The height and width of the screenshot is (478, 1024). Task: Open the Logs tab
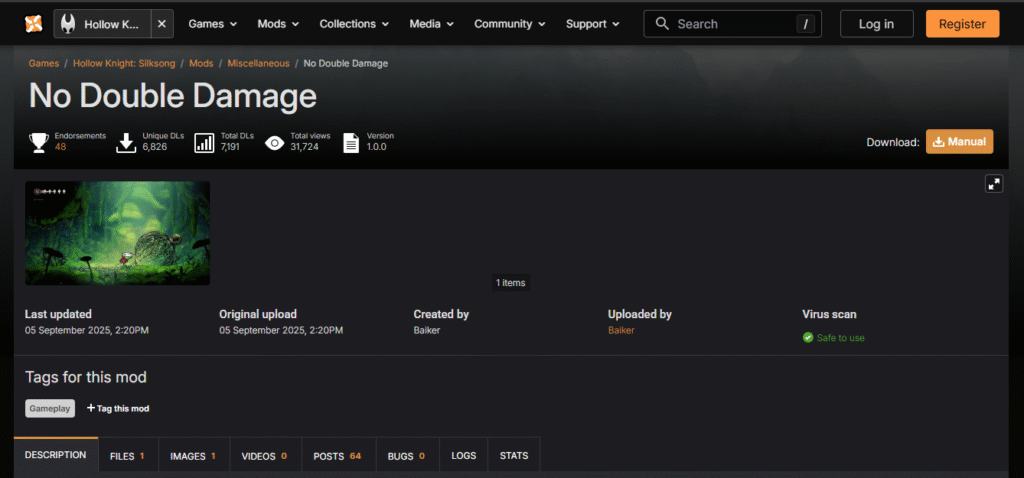(464, 456)
